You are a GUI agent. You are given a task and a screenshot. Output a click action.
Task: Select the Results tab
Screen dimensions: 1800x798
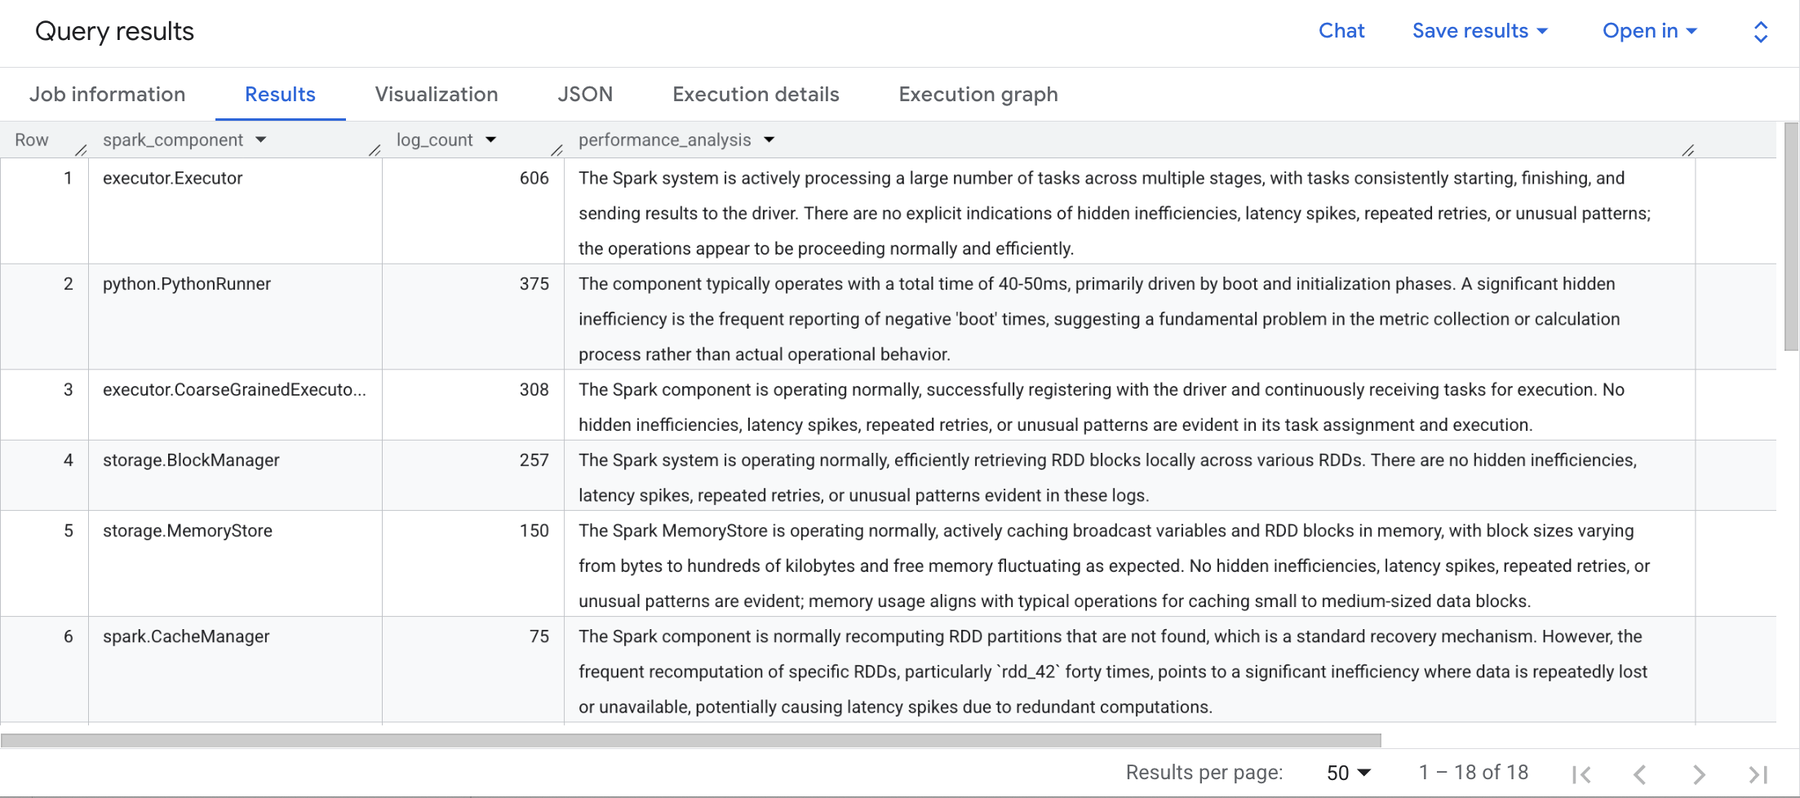click(280, 94)
